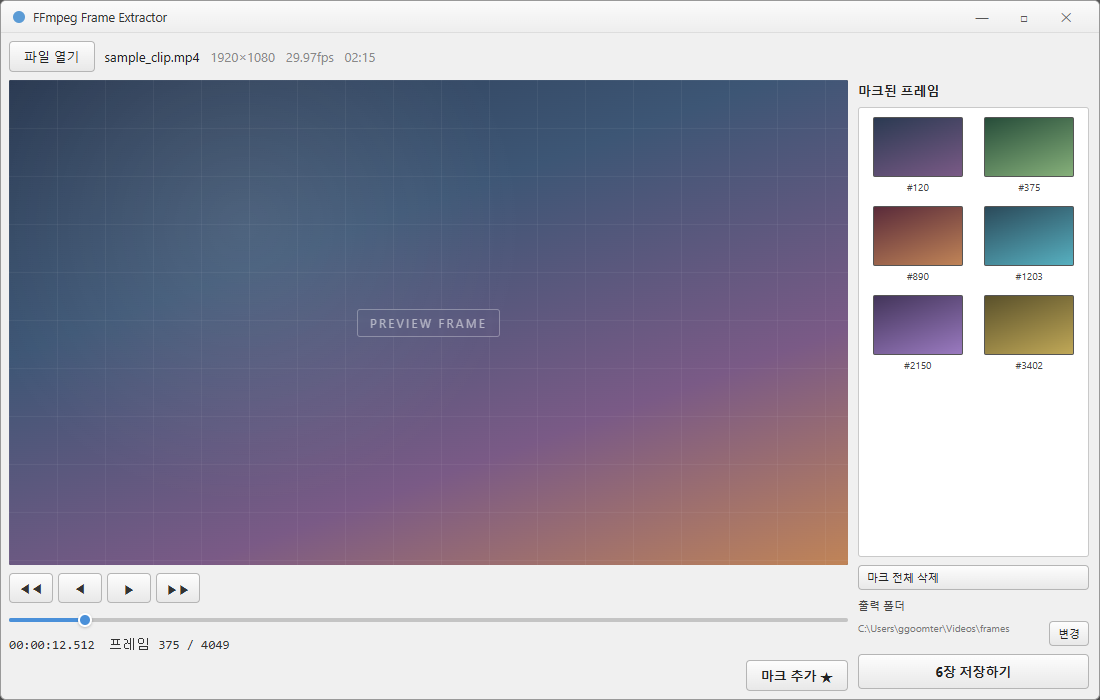Click the blue app icon in title bar

tap(19, 17)
